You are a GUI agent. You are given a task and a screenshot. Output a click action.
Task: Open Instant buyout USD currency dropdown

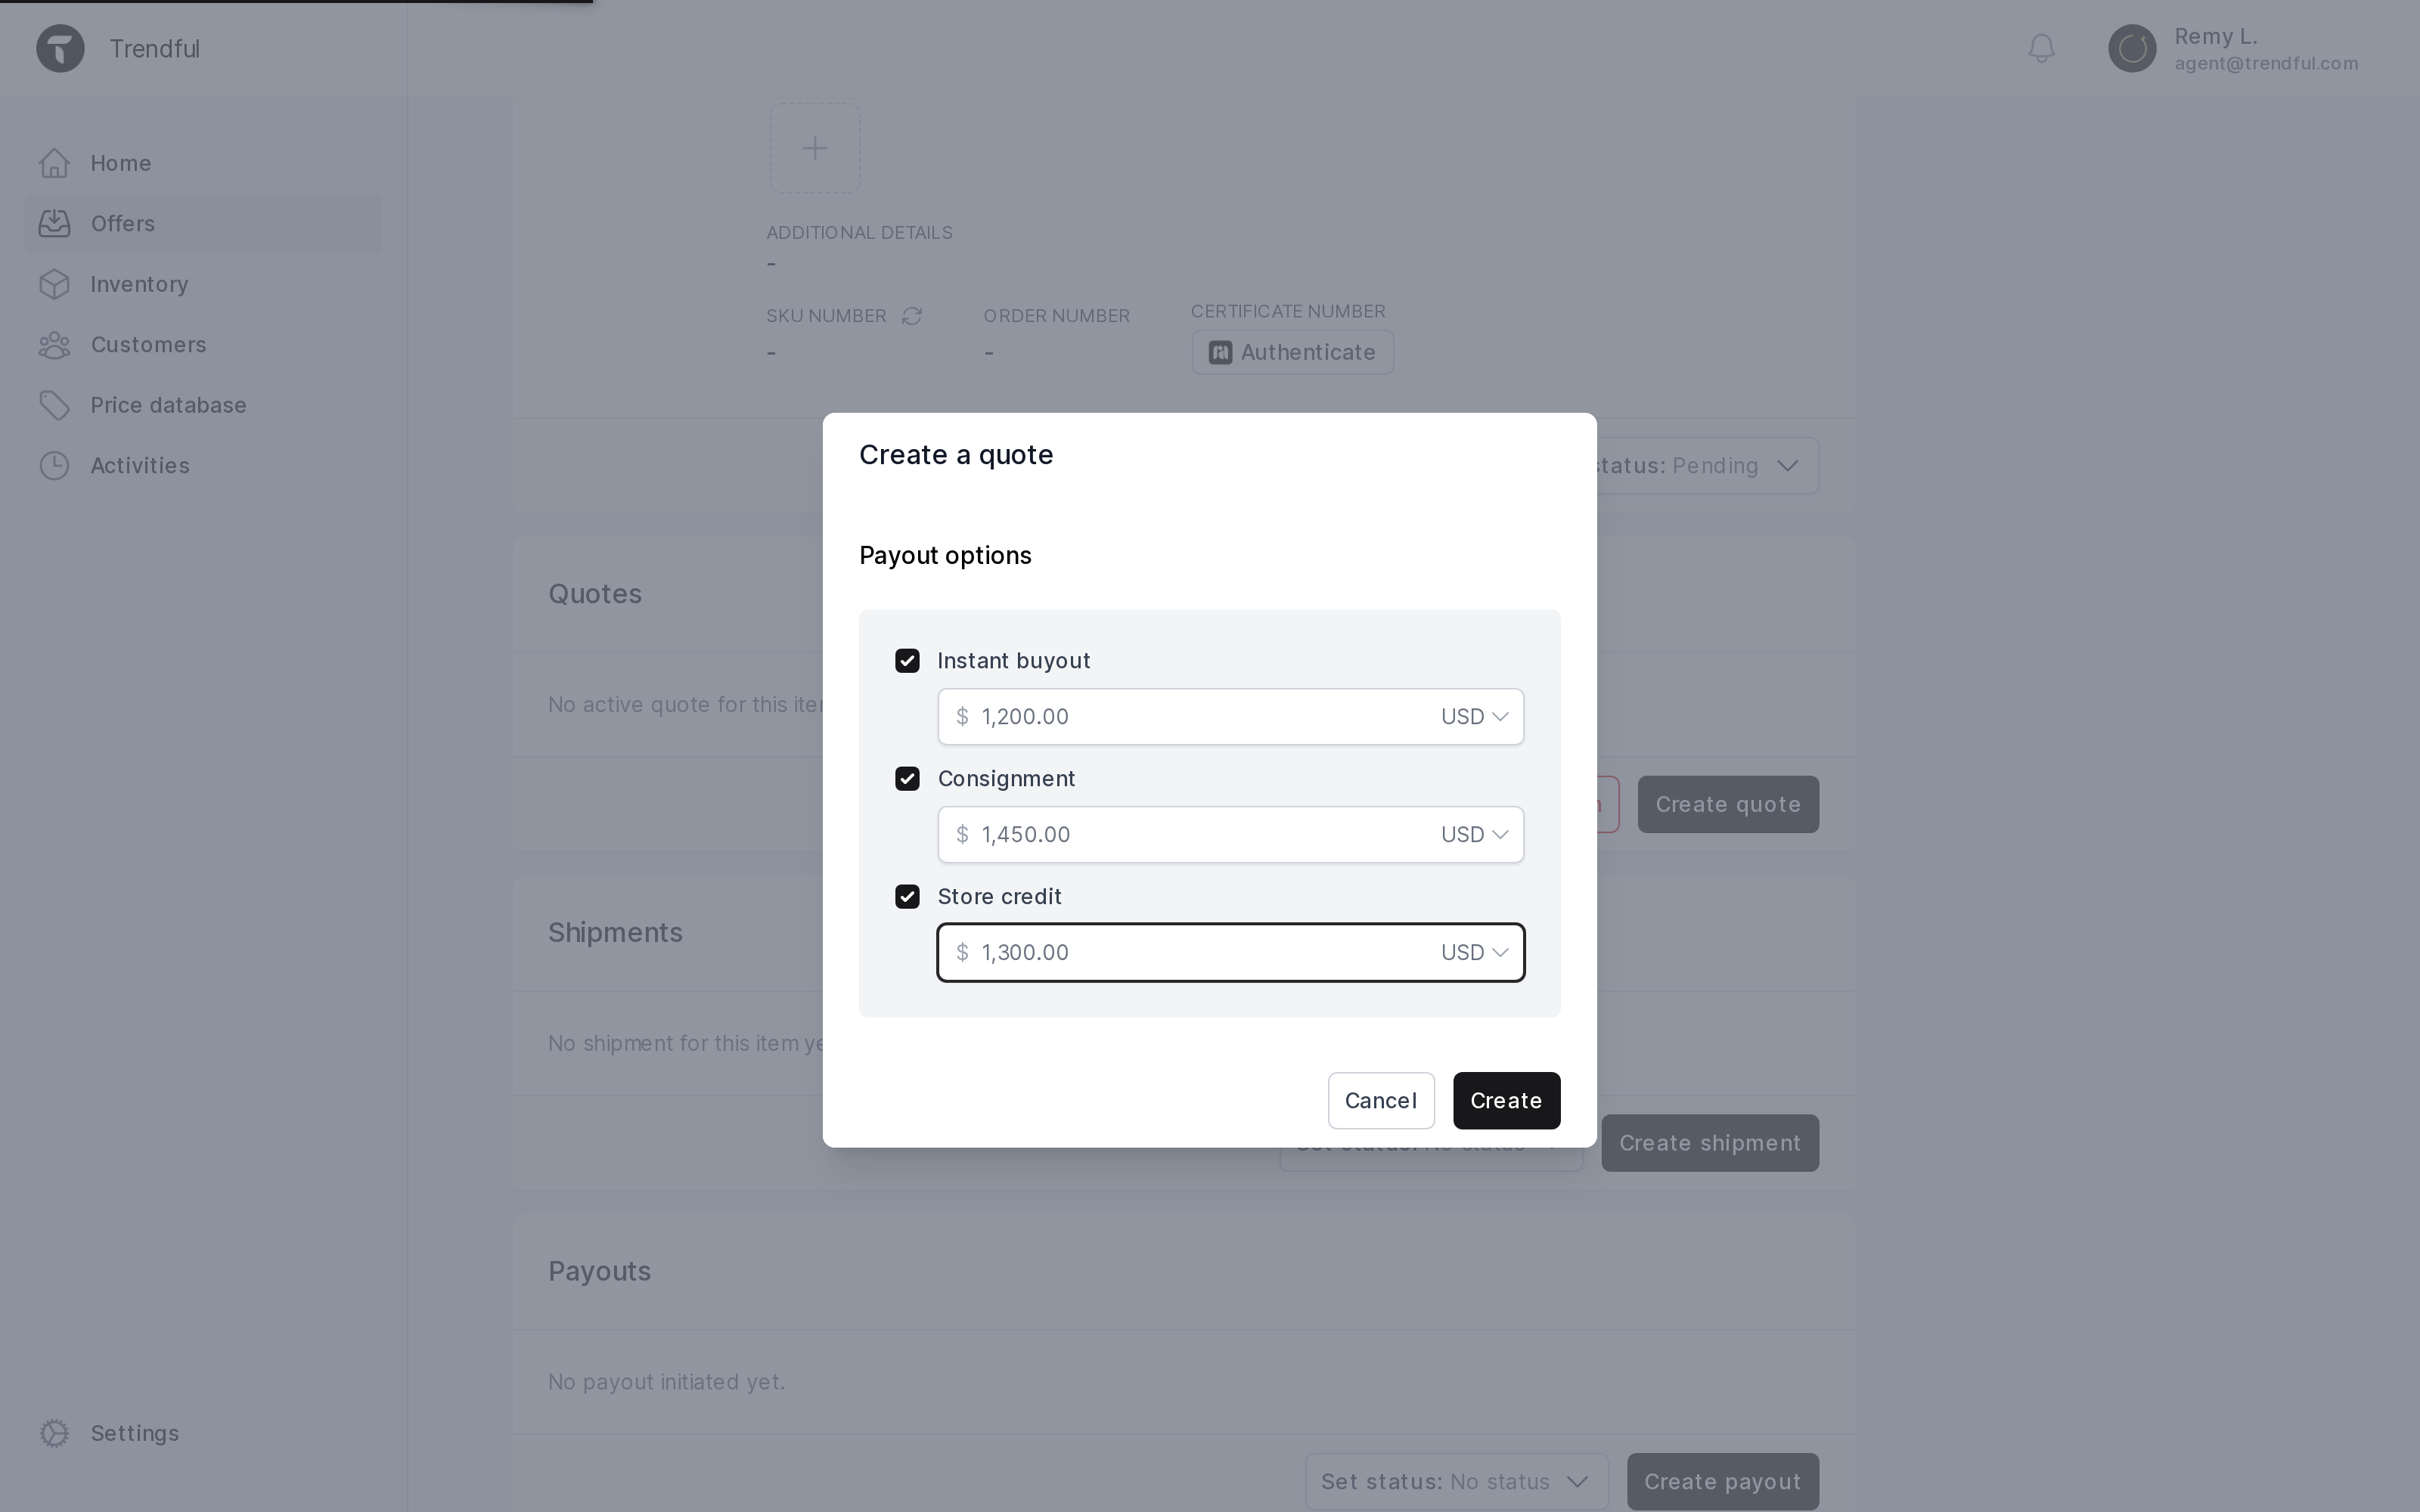[x=1474, y=717]
